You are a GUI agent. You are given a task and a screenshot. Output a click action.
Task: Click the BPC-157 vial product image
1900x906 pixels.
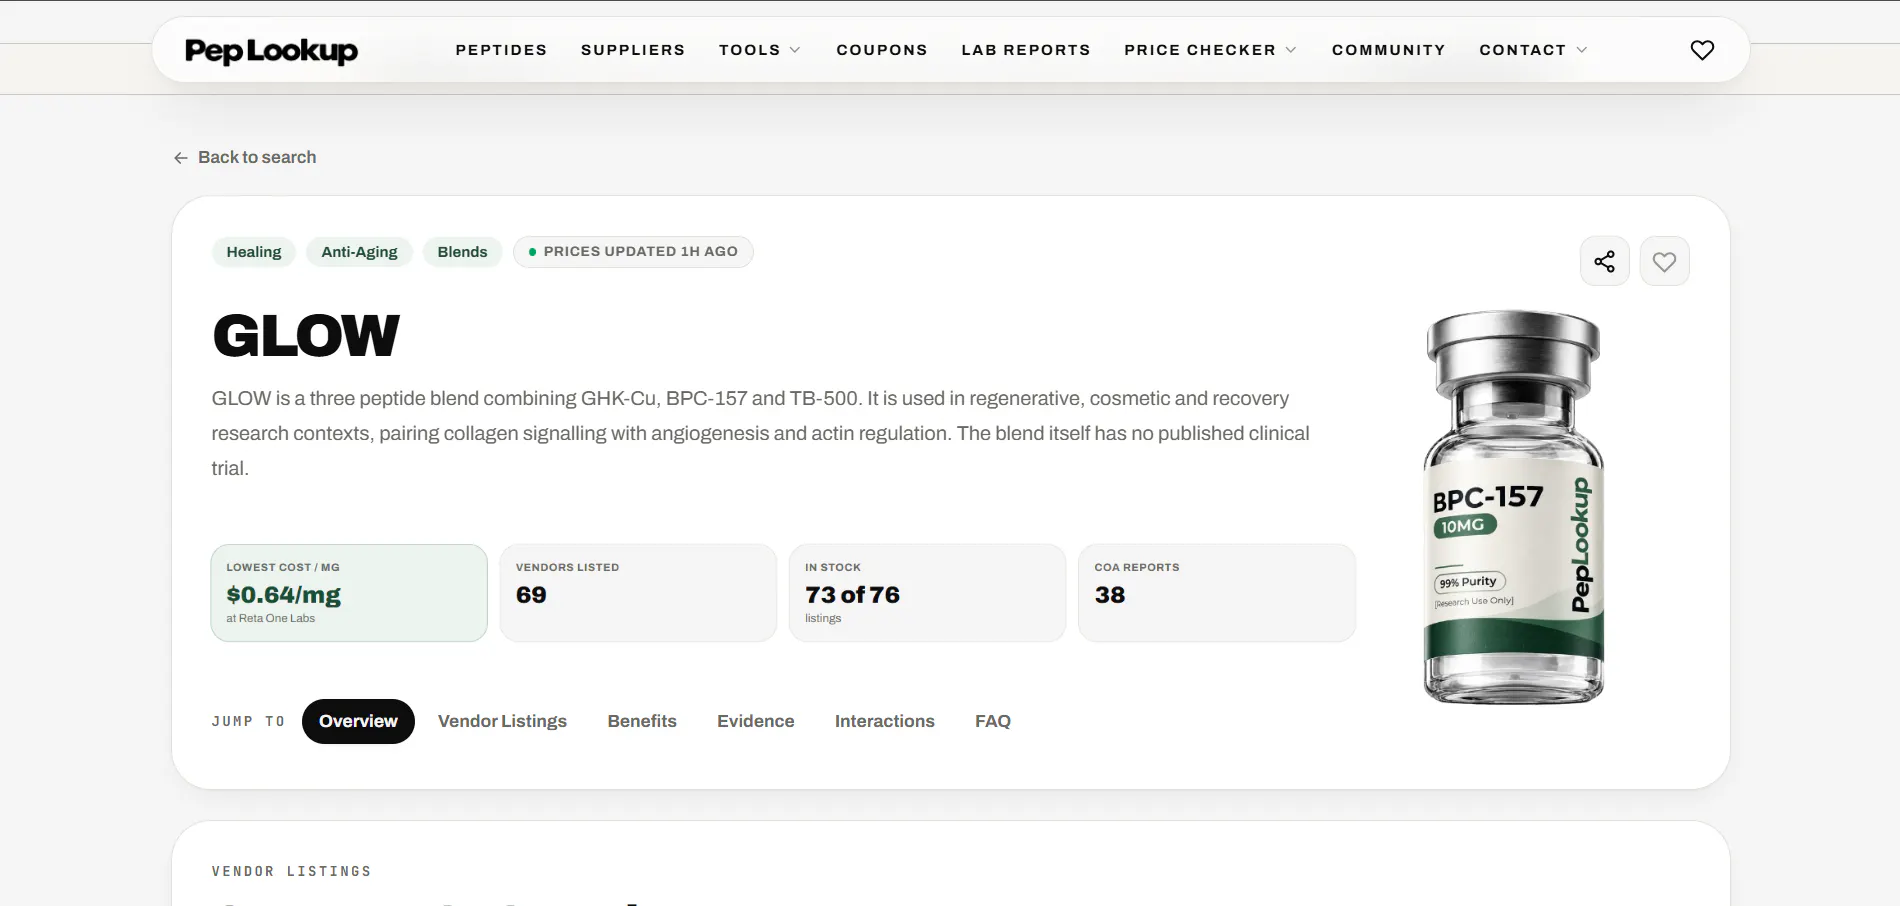click(1514, 507)
